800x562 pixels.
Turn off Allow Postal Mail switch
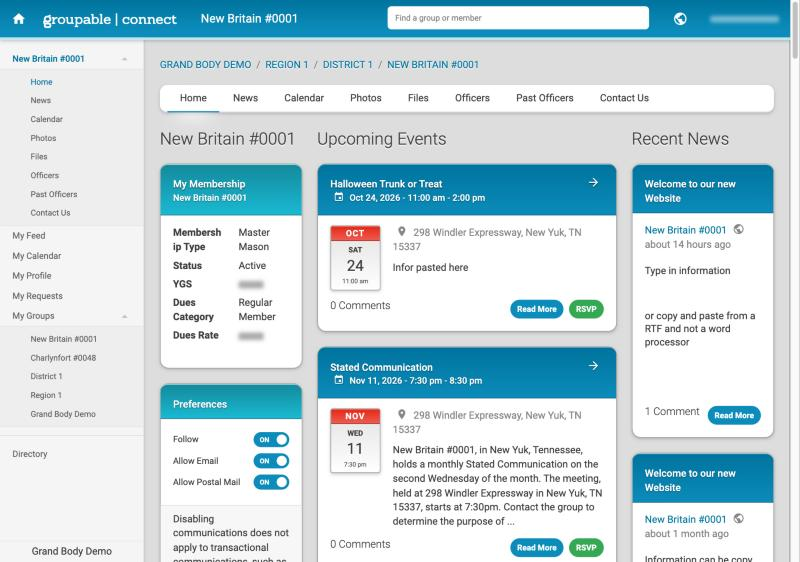pyautogui.click(x=271, y=482)
